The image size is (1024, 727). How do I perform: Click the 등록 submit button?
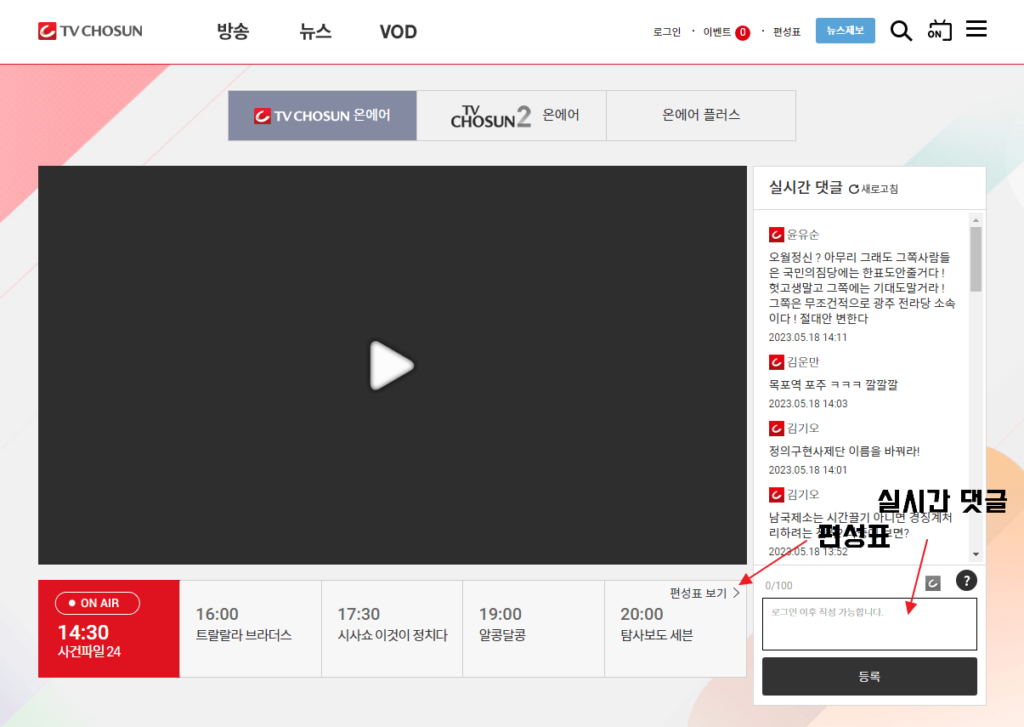[869, 676]
